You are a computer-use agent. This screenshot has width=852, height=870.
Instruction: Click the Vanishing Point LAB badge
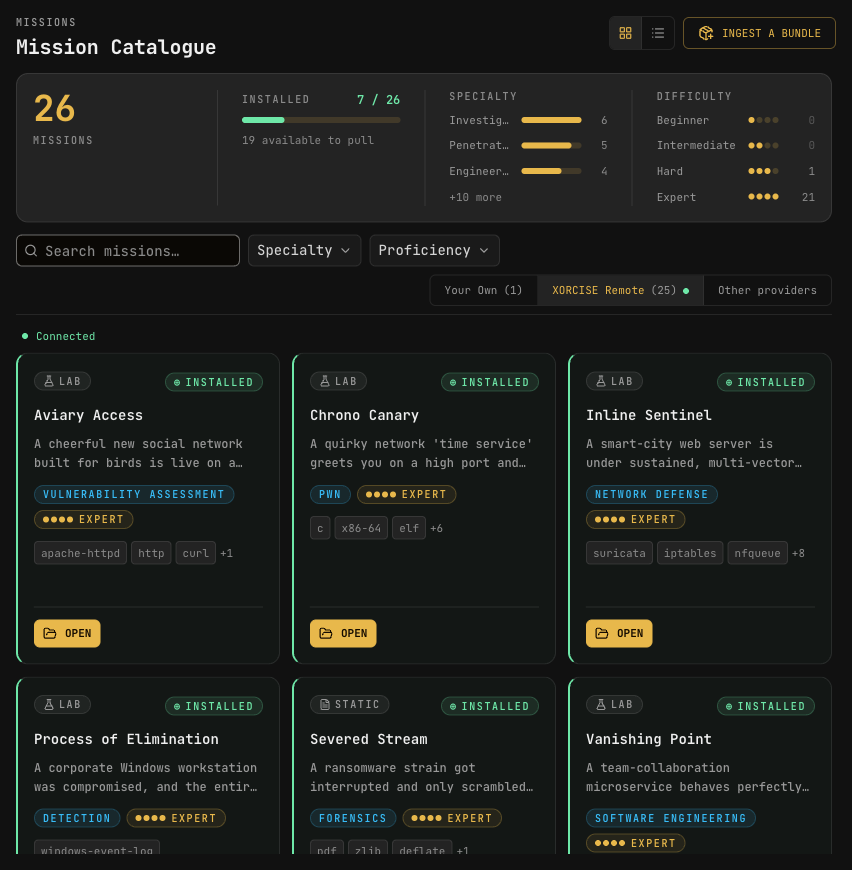pos(615,705)
